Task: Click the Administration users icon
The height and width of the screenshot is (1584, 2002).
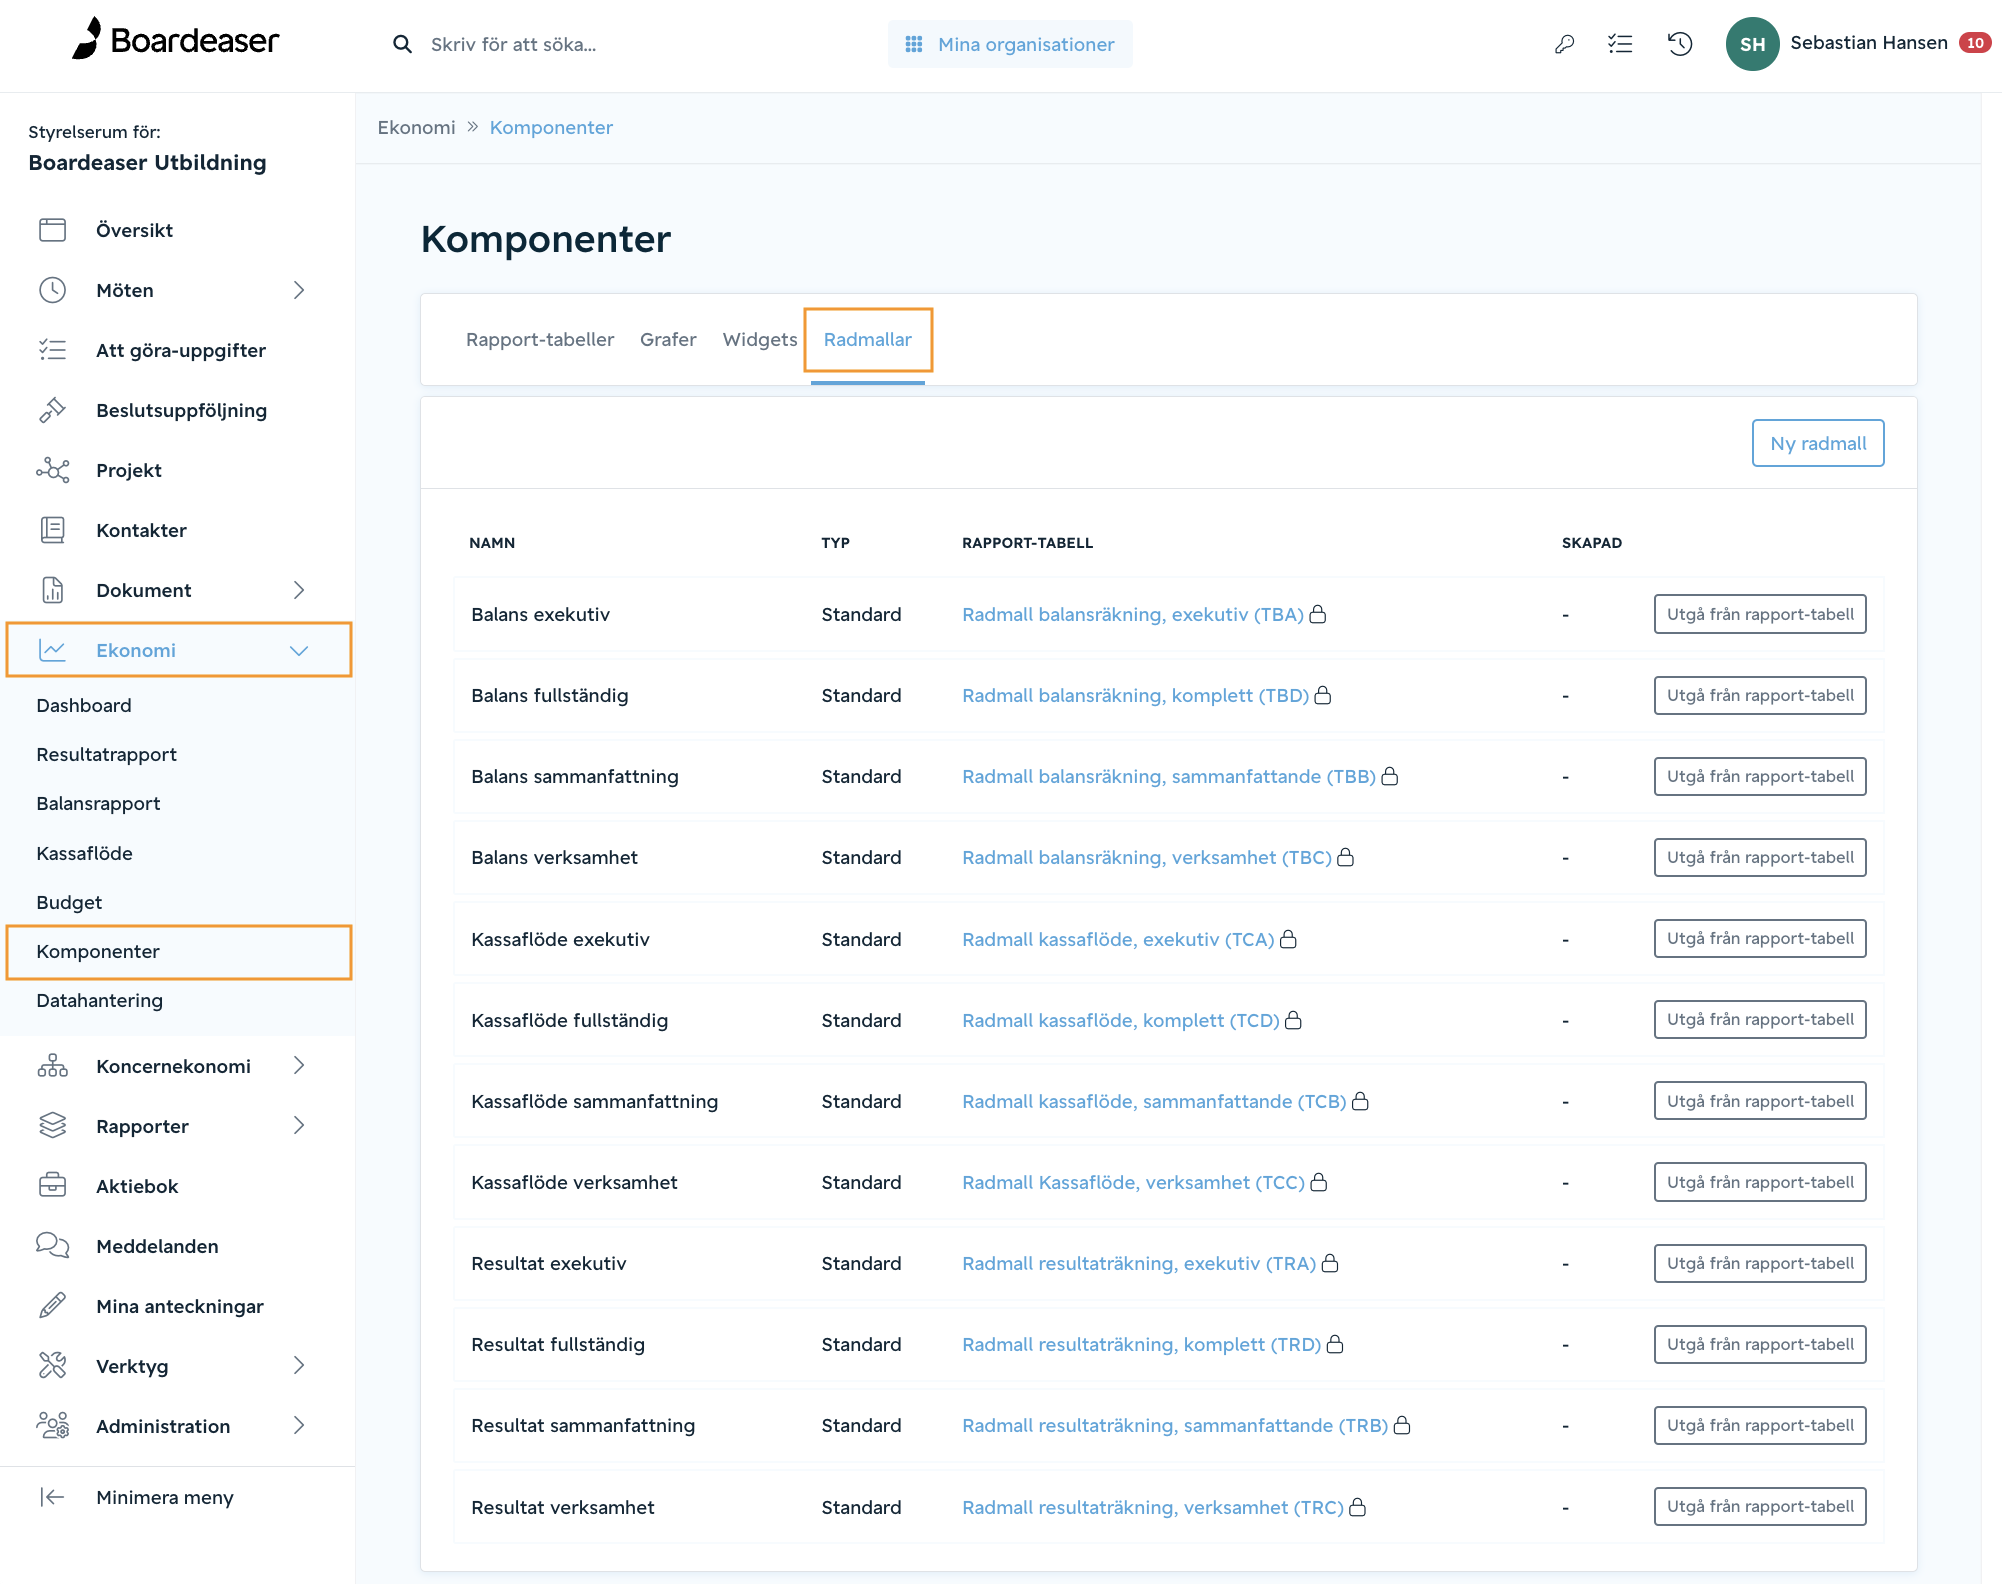Action: pos(52,1426)
